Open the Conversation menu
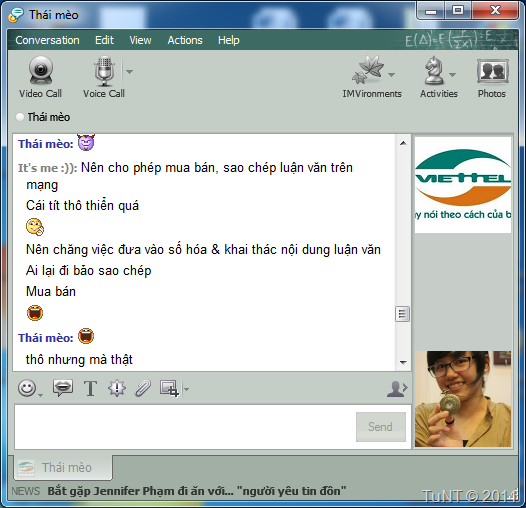 tap(47, 40)
